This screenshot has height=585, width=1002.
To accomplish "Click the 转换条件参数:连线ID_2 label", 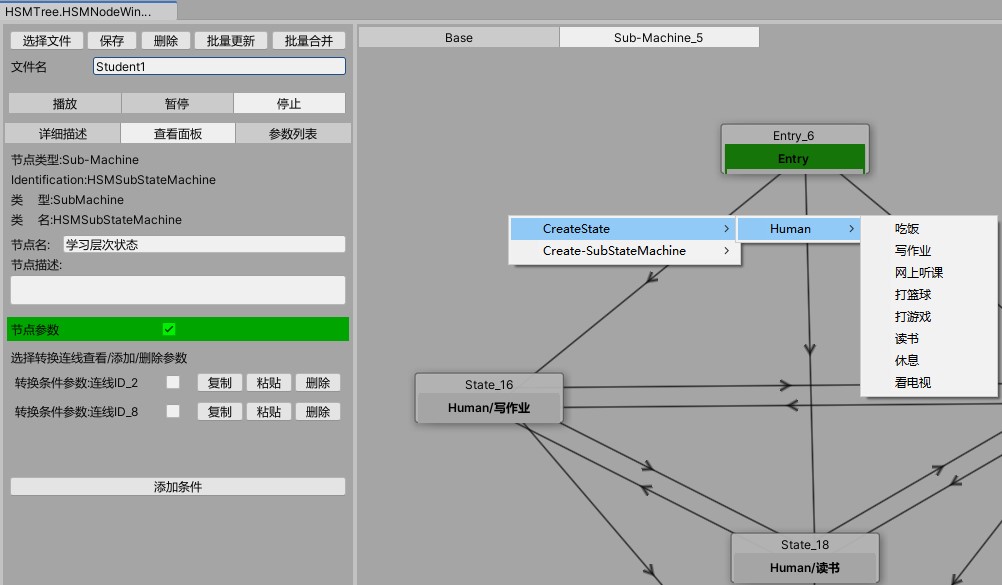I will (76, 383).
